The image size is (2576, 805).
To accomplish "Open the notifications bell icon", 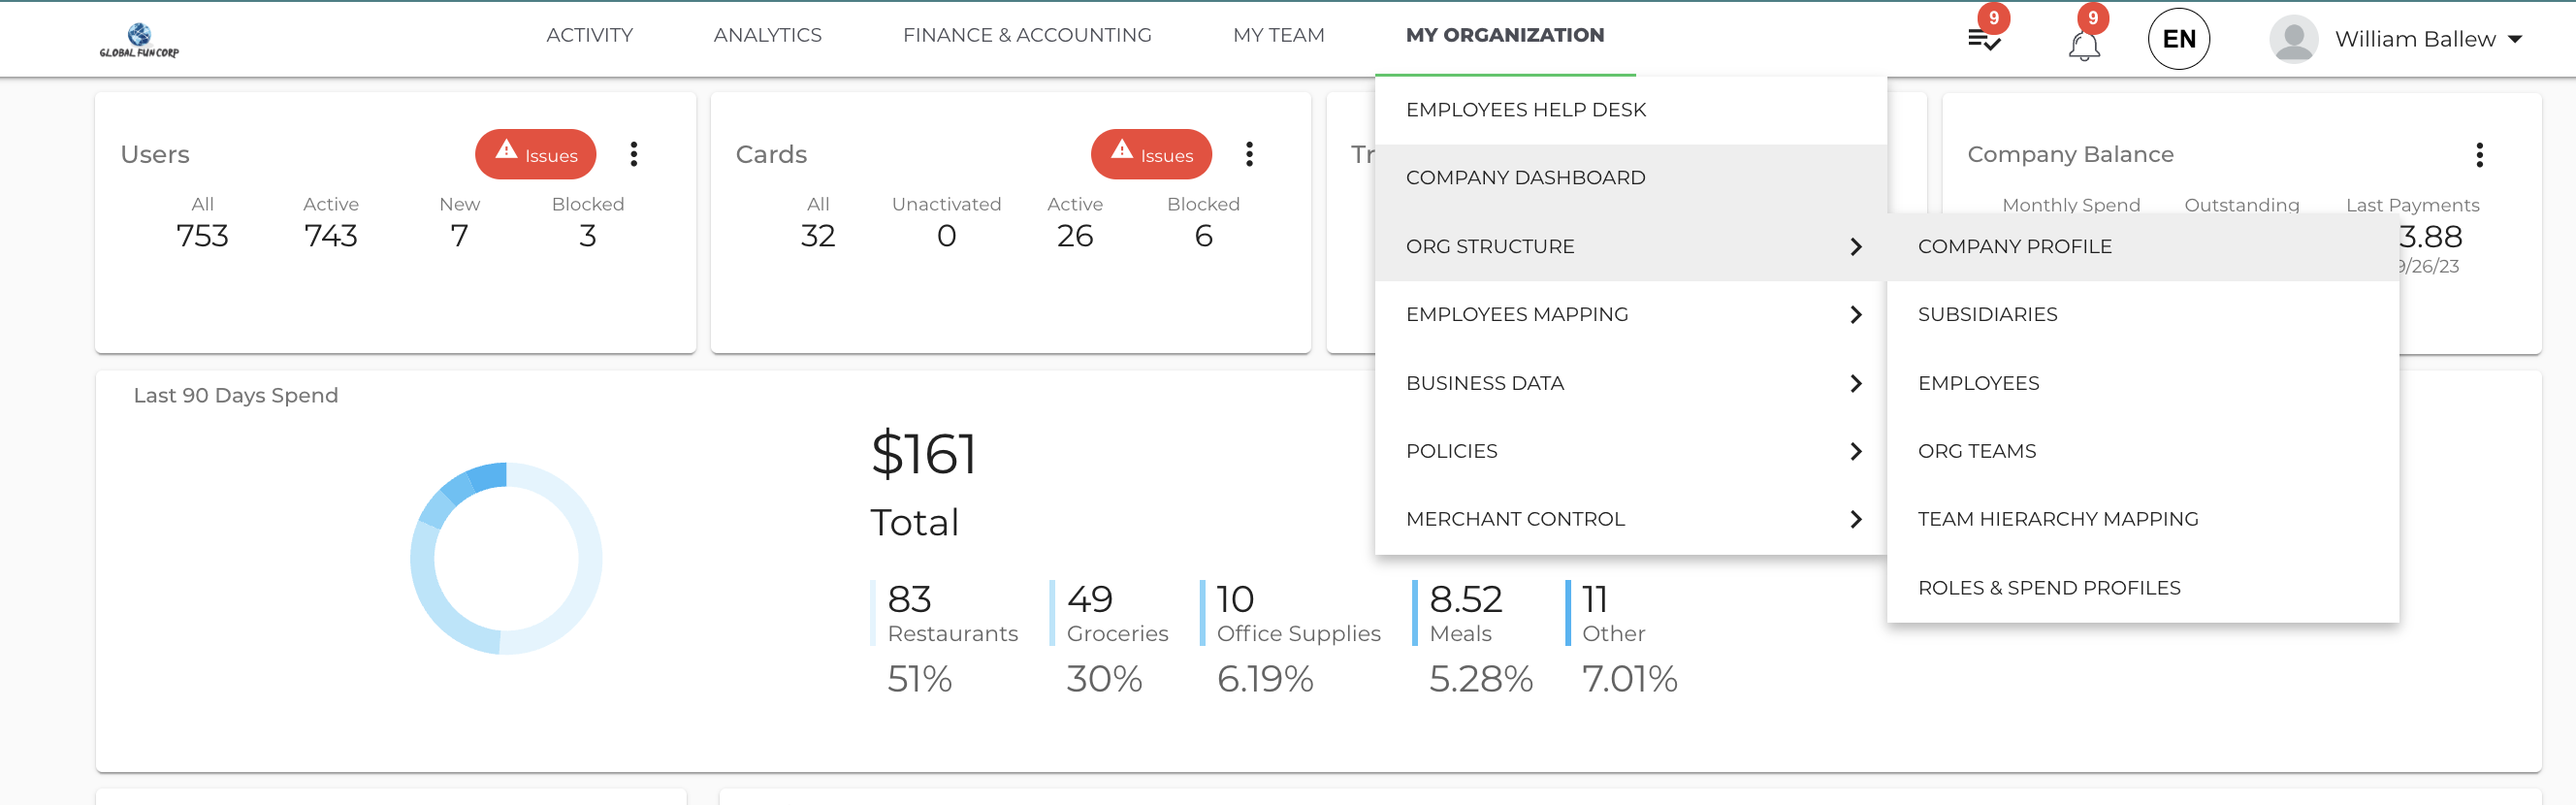I will coord(2084,45).
